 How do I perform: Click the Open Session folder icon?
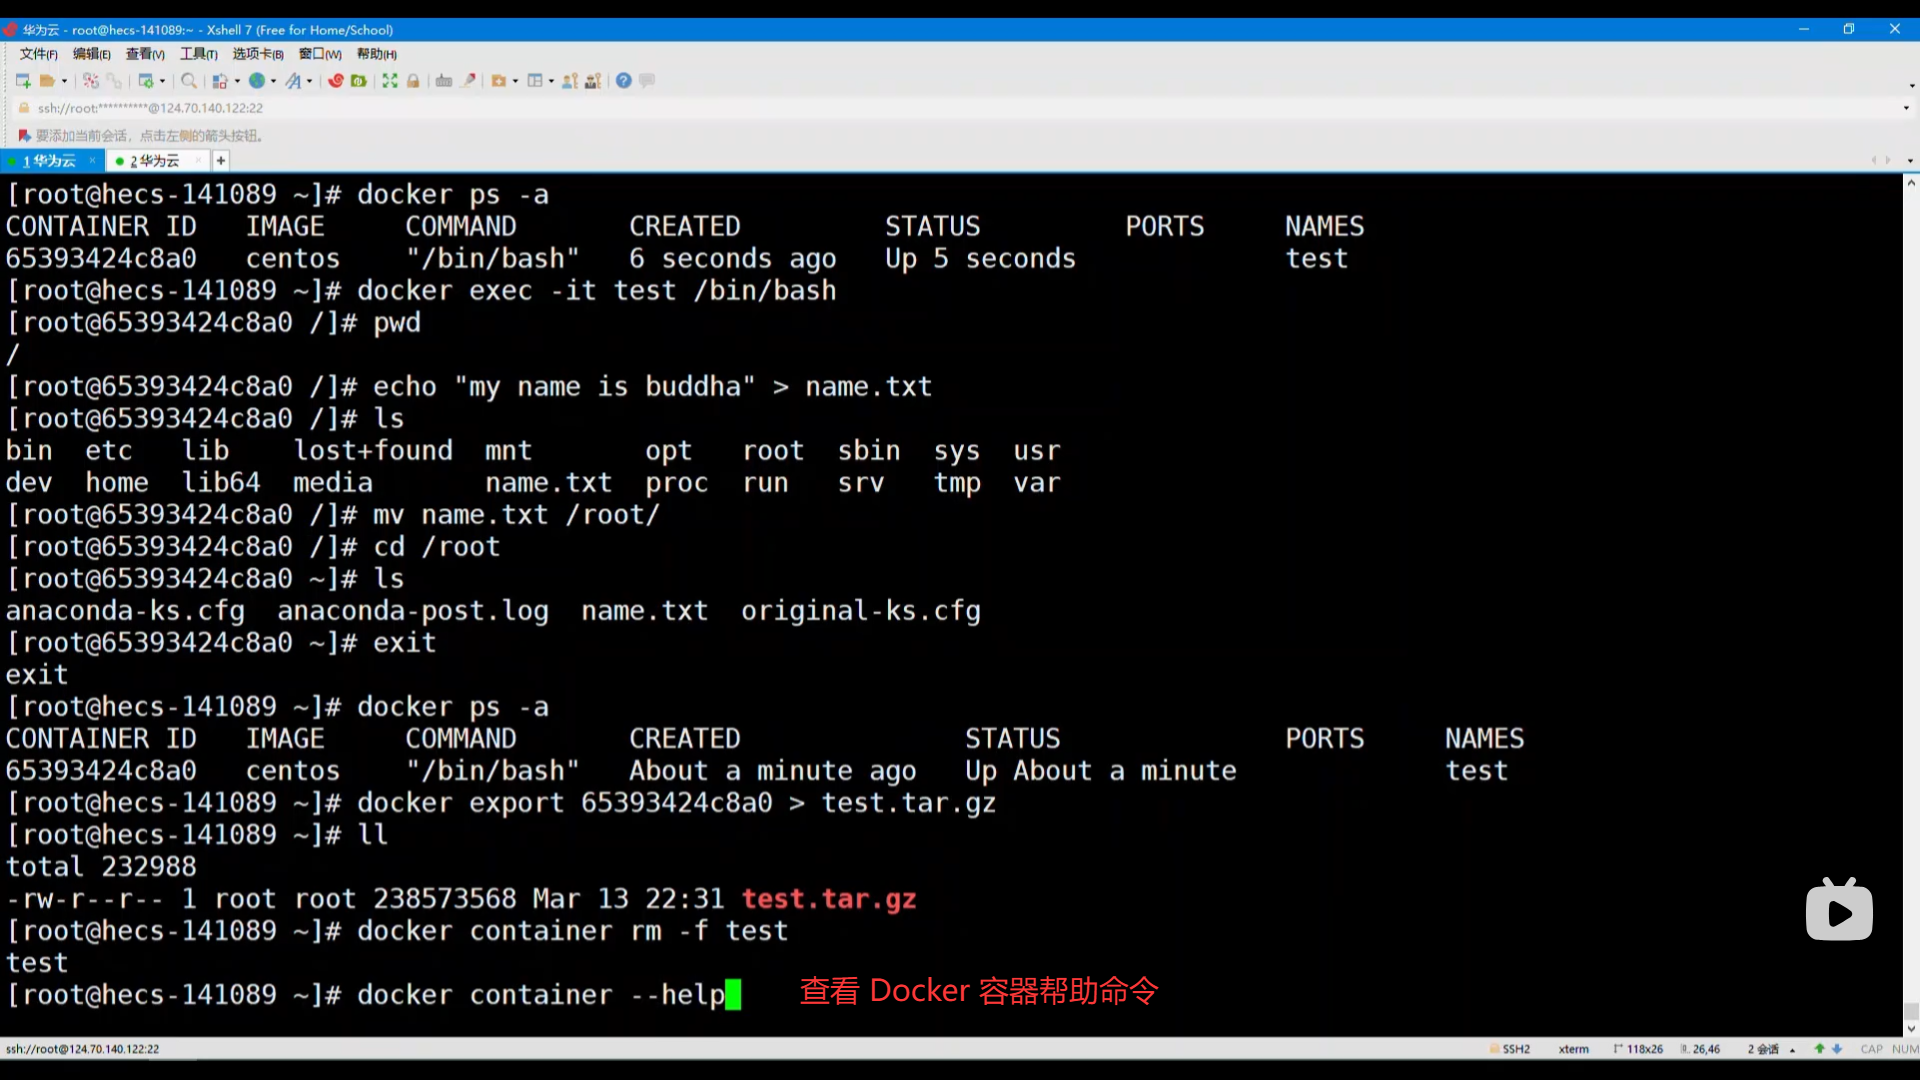[x=46, y=81]
